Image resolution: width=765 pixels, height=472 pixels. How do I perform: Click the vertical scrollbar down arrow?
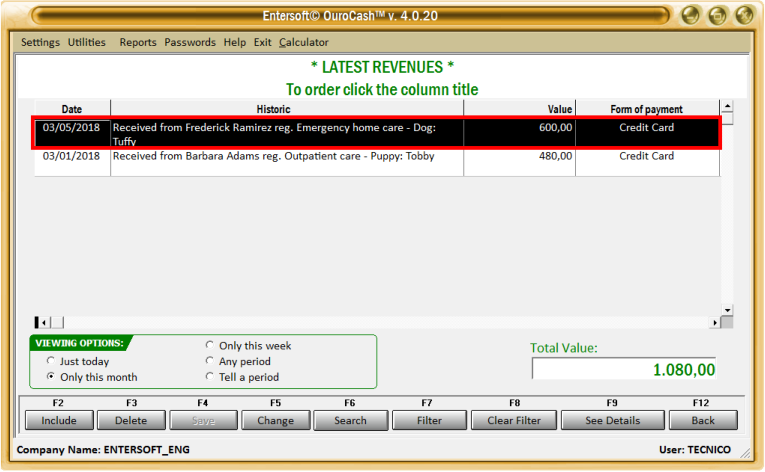click(727, 310)
